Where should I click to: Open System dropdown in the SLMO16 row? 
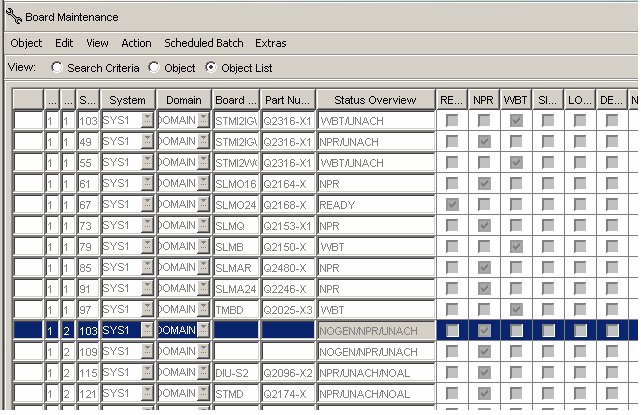(x=147, y=183)
